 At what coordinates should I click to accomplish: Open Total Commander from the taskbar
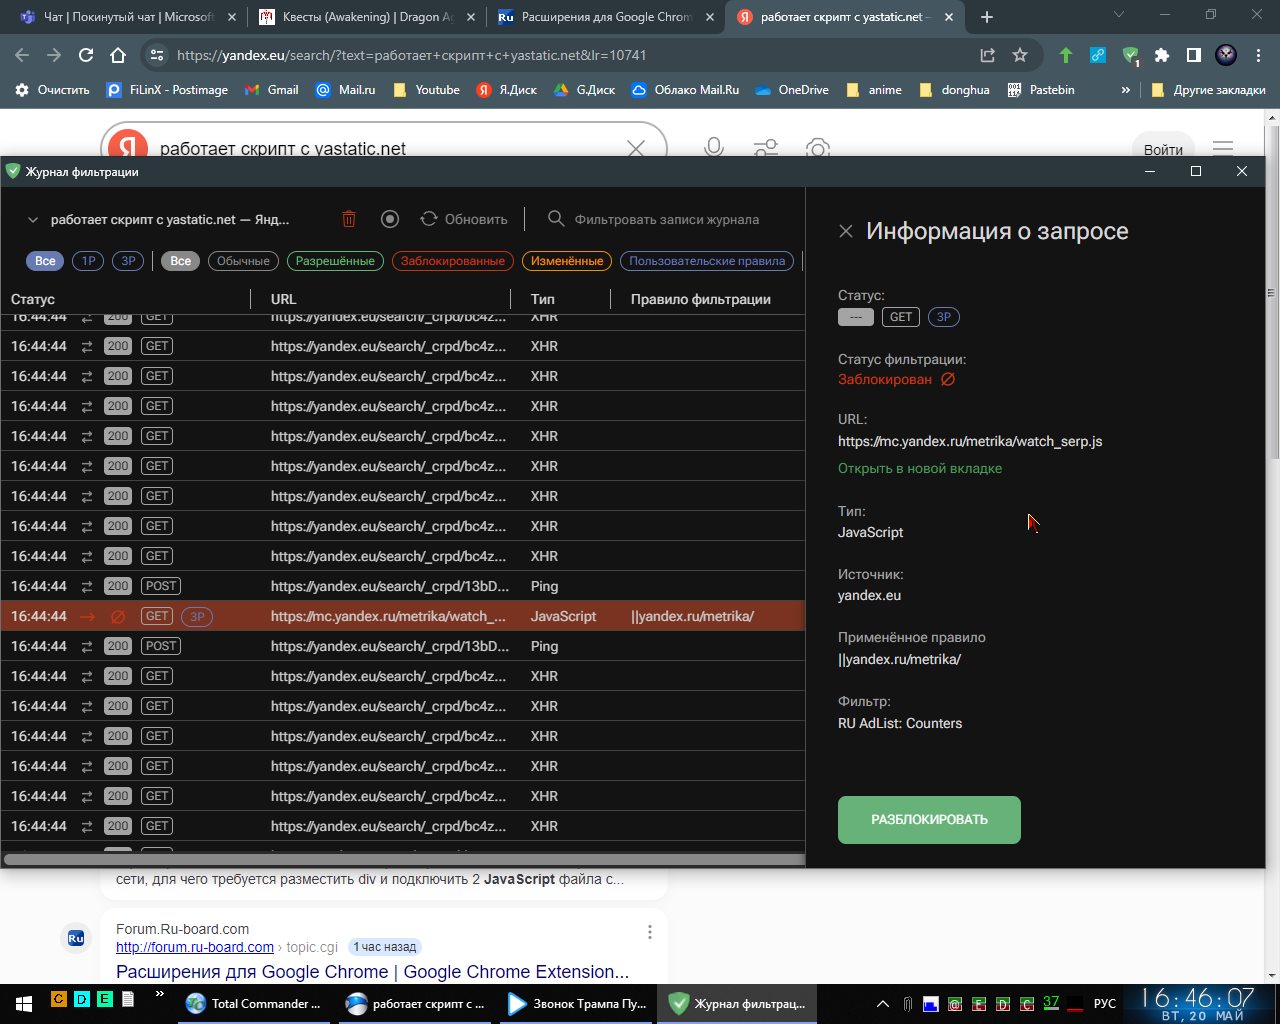(x=254, y=1003)
